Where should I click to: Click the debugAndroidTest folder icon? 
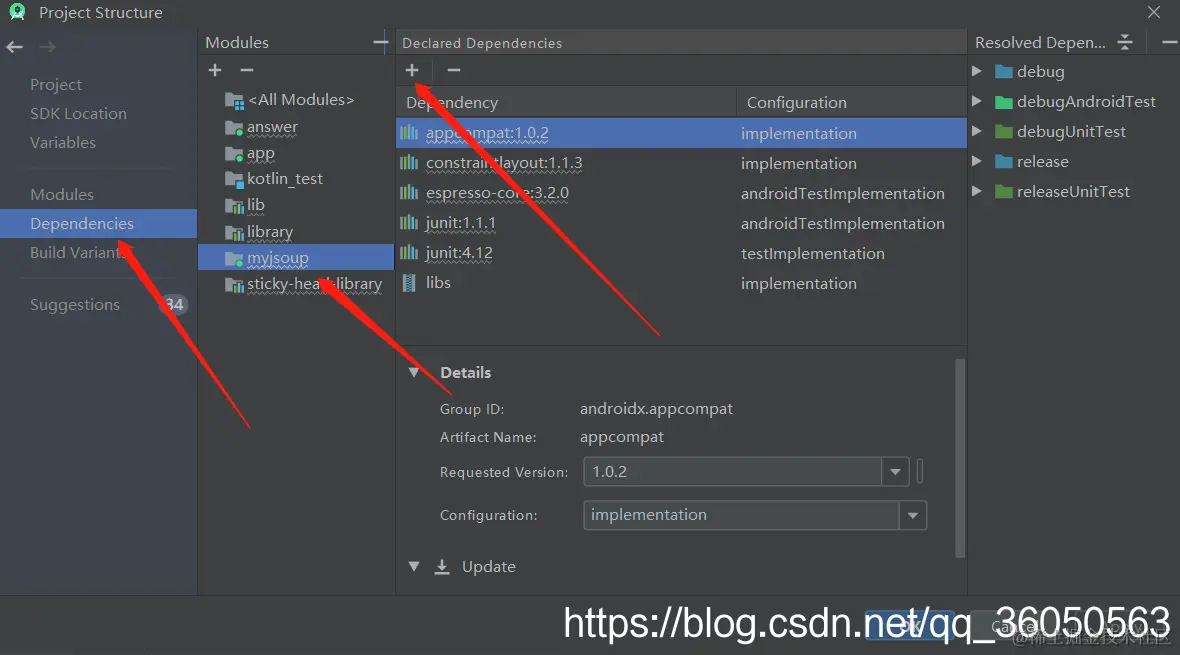point(1003,102)
